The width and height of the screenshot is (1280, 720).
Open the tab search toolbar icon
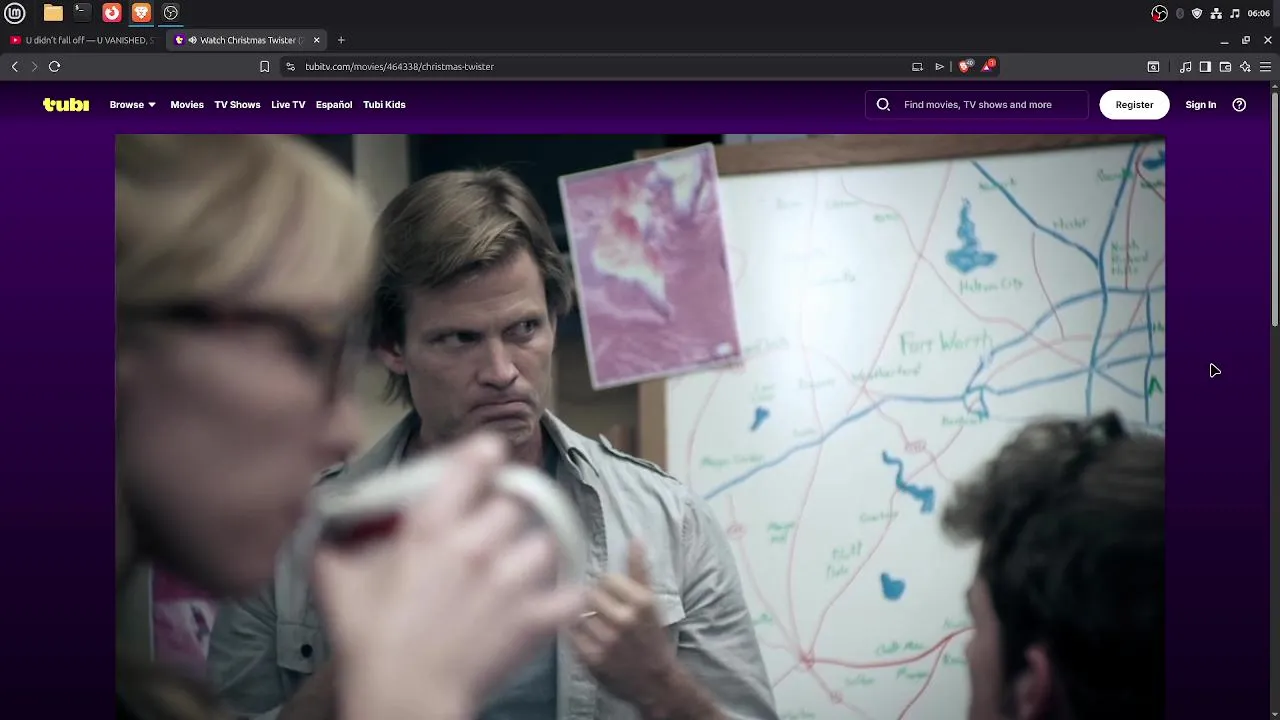1153,66
